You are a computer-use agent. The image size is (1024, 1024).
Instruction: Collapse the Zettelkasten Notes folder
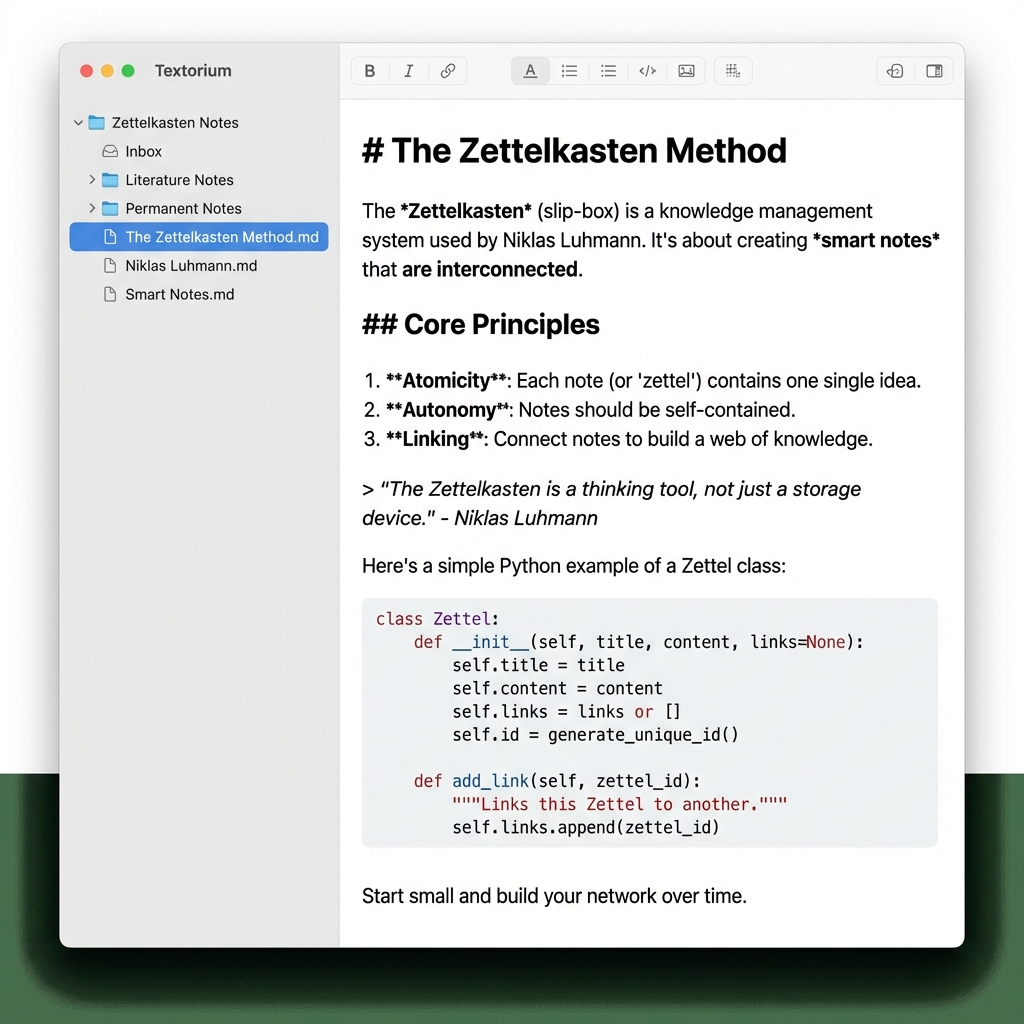78,122
